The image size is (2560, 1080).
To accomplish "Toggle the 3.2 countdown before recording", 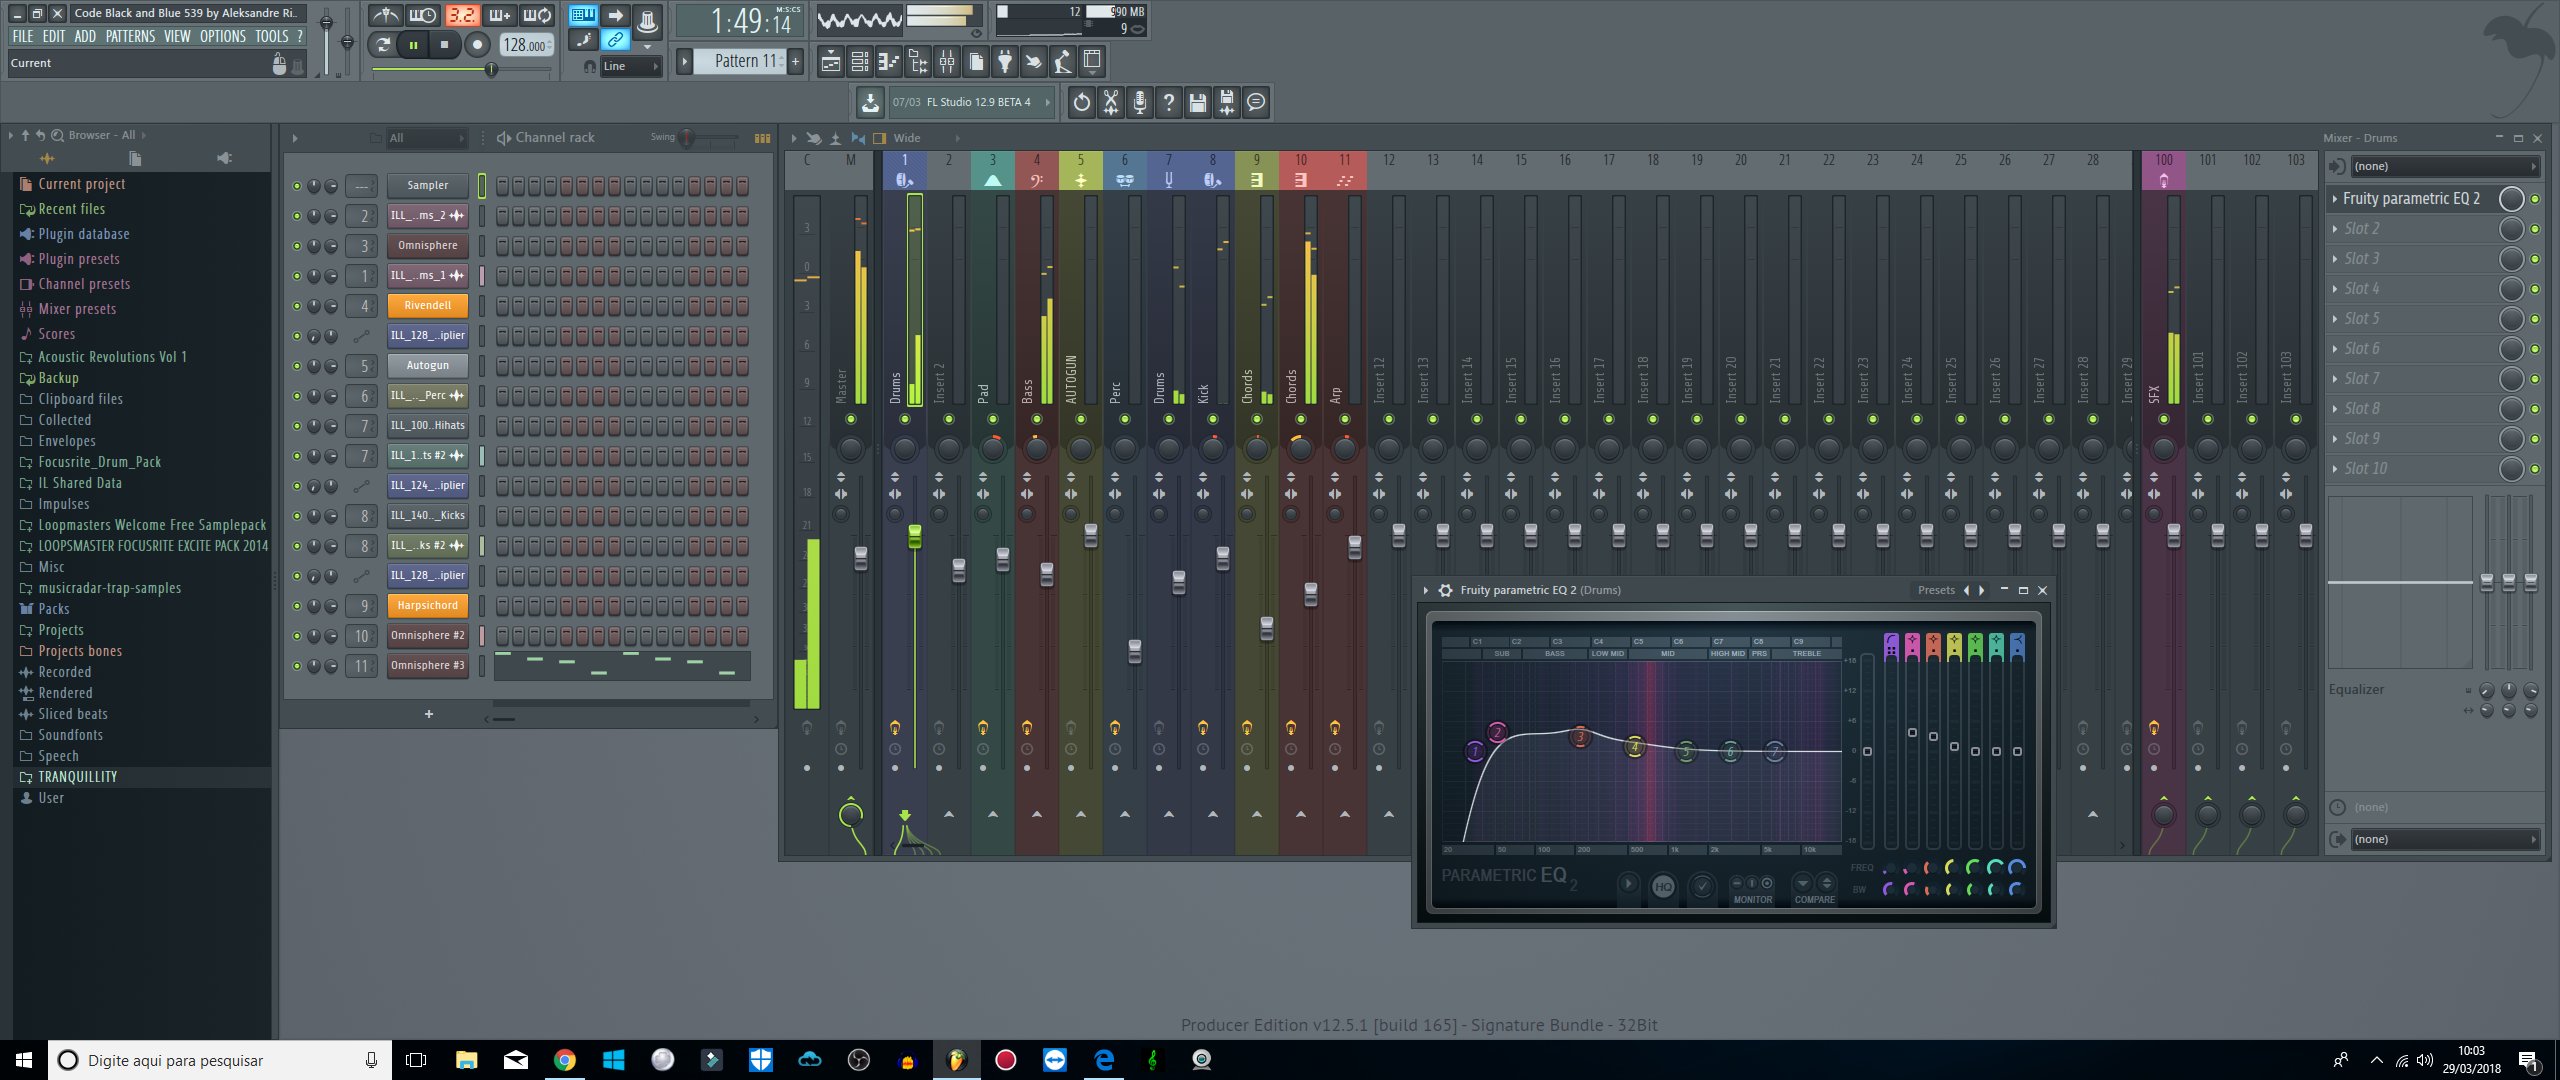I will [x=461, y=15].
